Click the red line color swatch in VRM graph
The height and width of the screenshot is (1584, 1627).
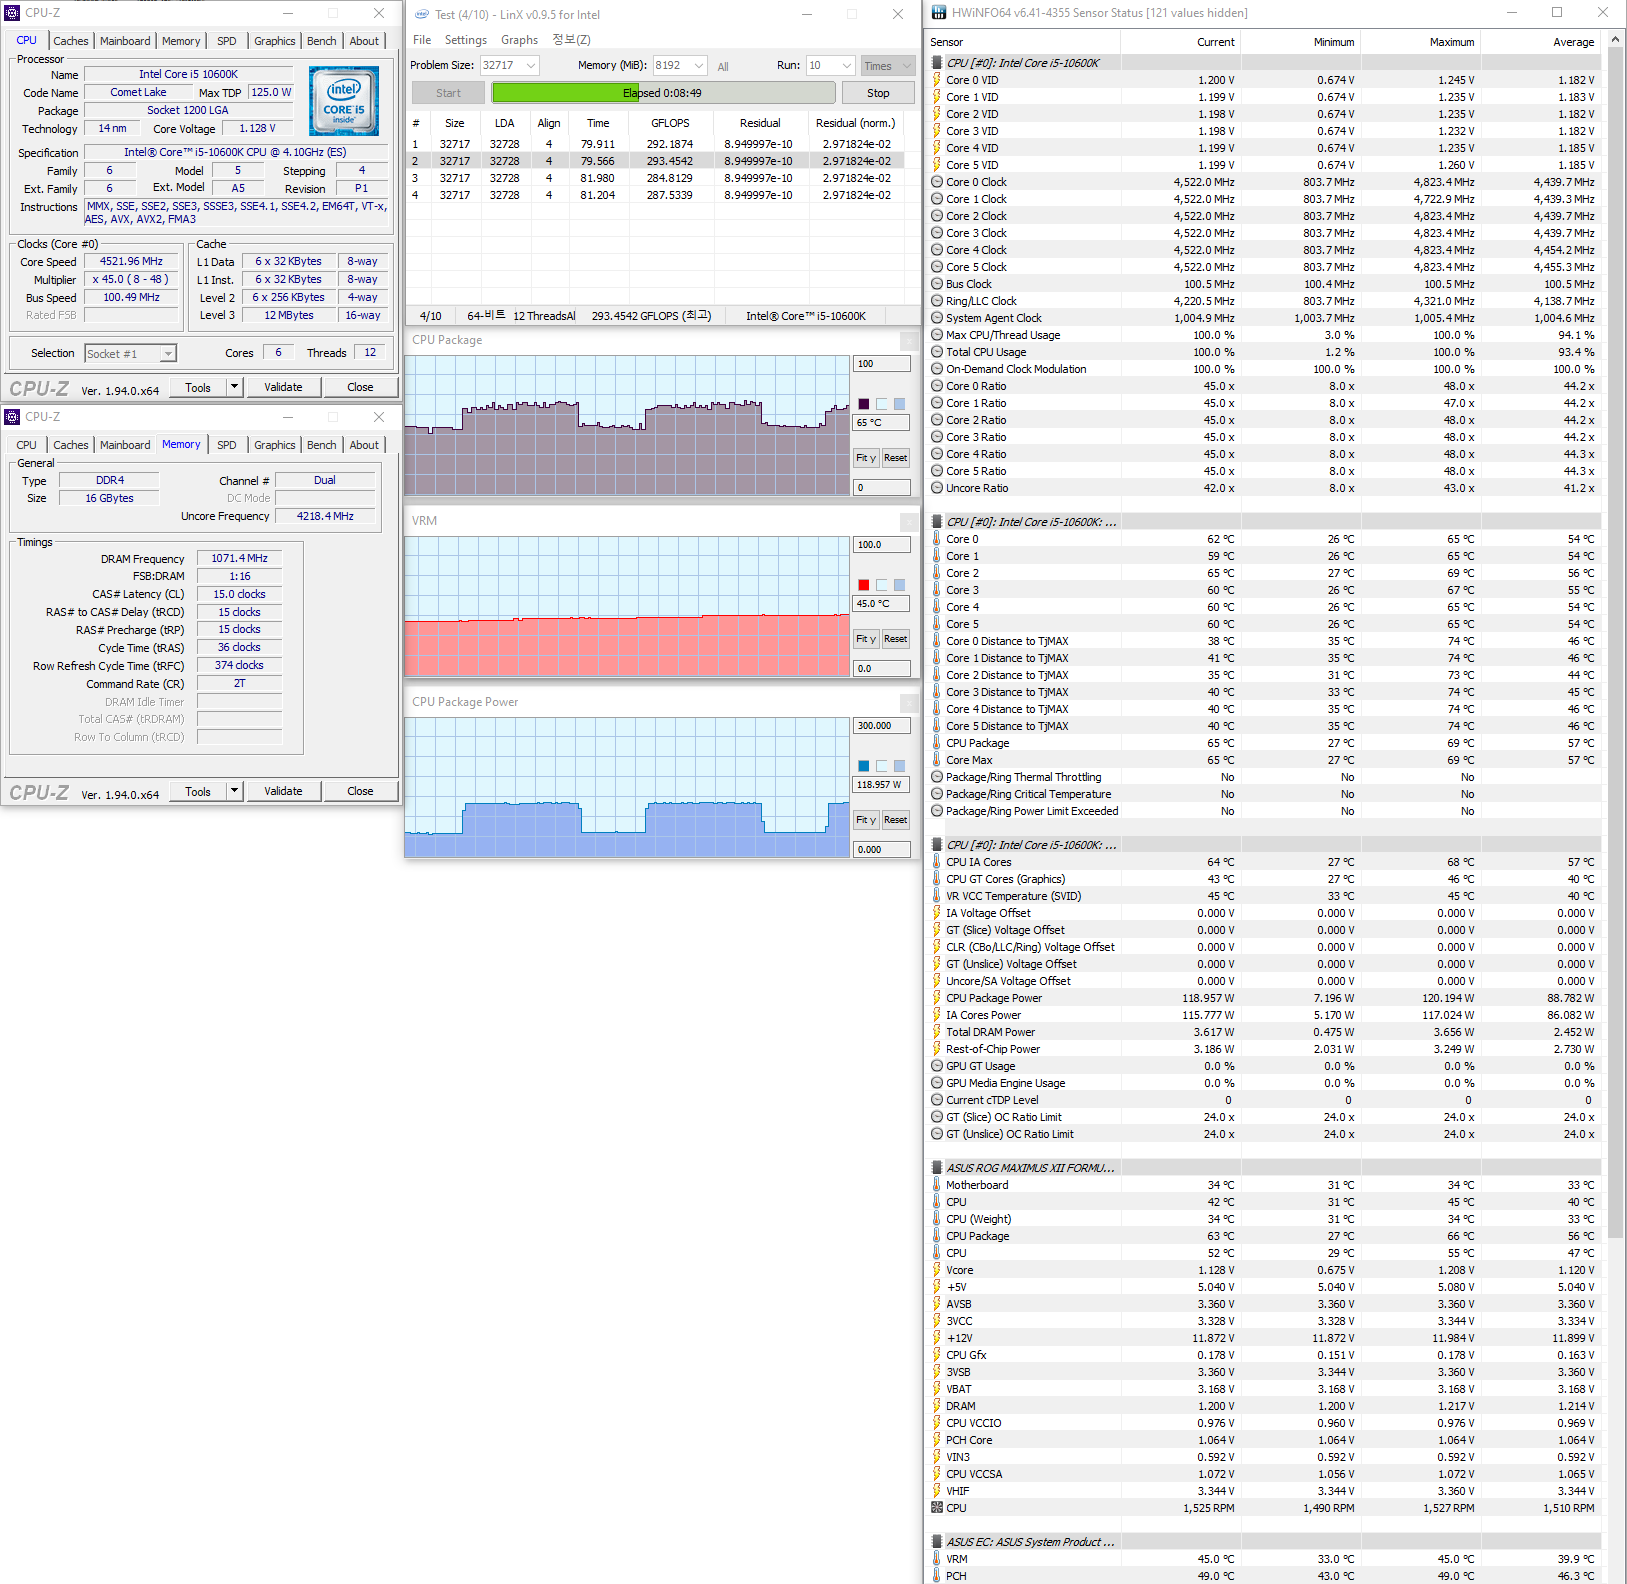click(x=863, y=585)
